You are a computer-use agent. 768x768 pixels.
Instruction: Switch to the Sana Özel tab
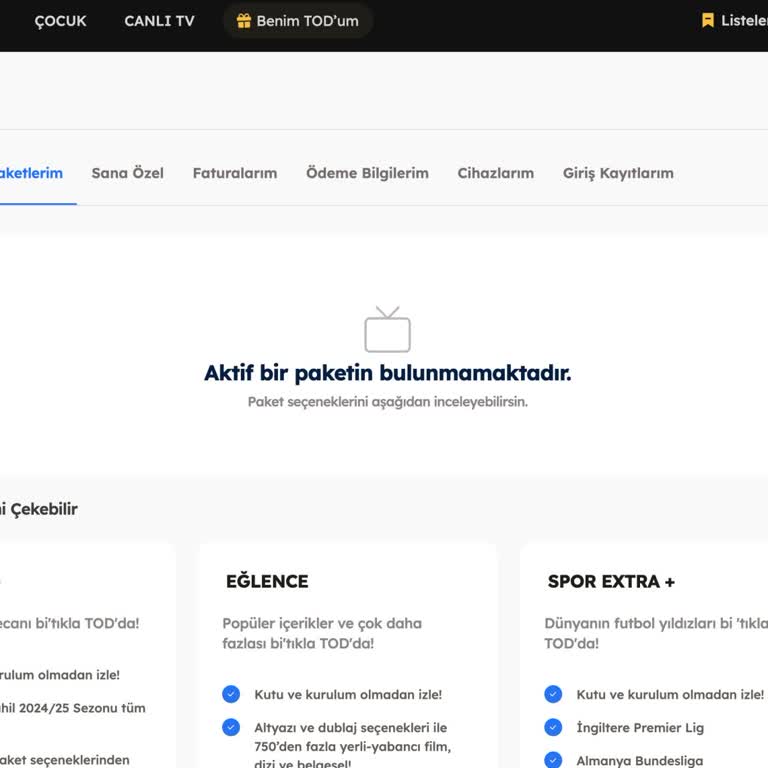127,173
